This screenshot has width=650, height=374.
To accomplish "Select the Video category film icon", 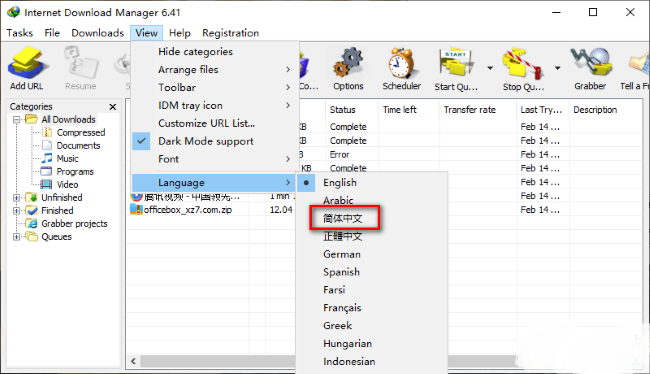I will [x=46, y=185].
